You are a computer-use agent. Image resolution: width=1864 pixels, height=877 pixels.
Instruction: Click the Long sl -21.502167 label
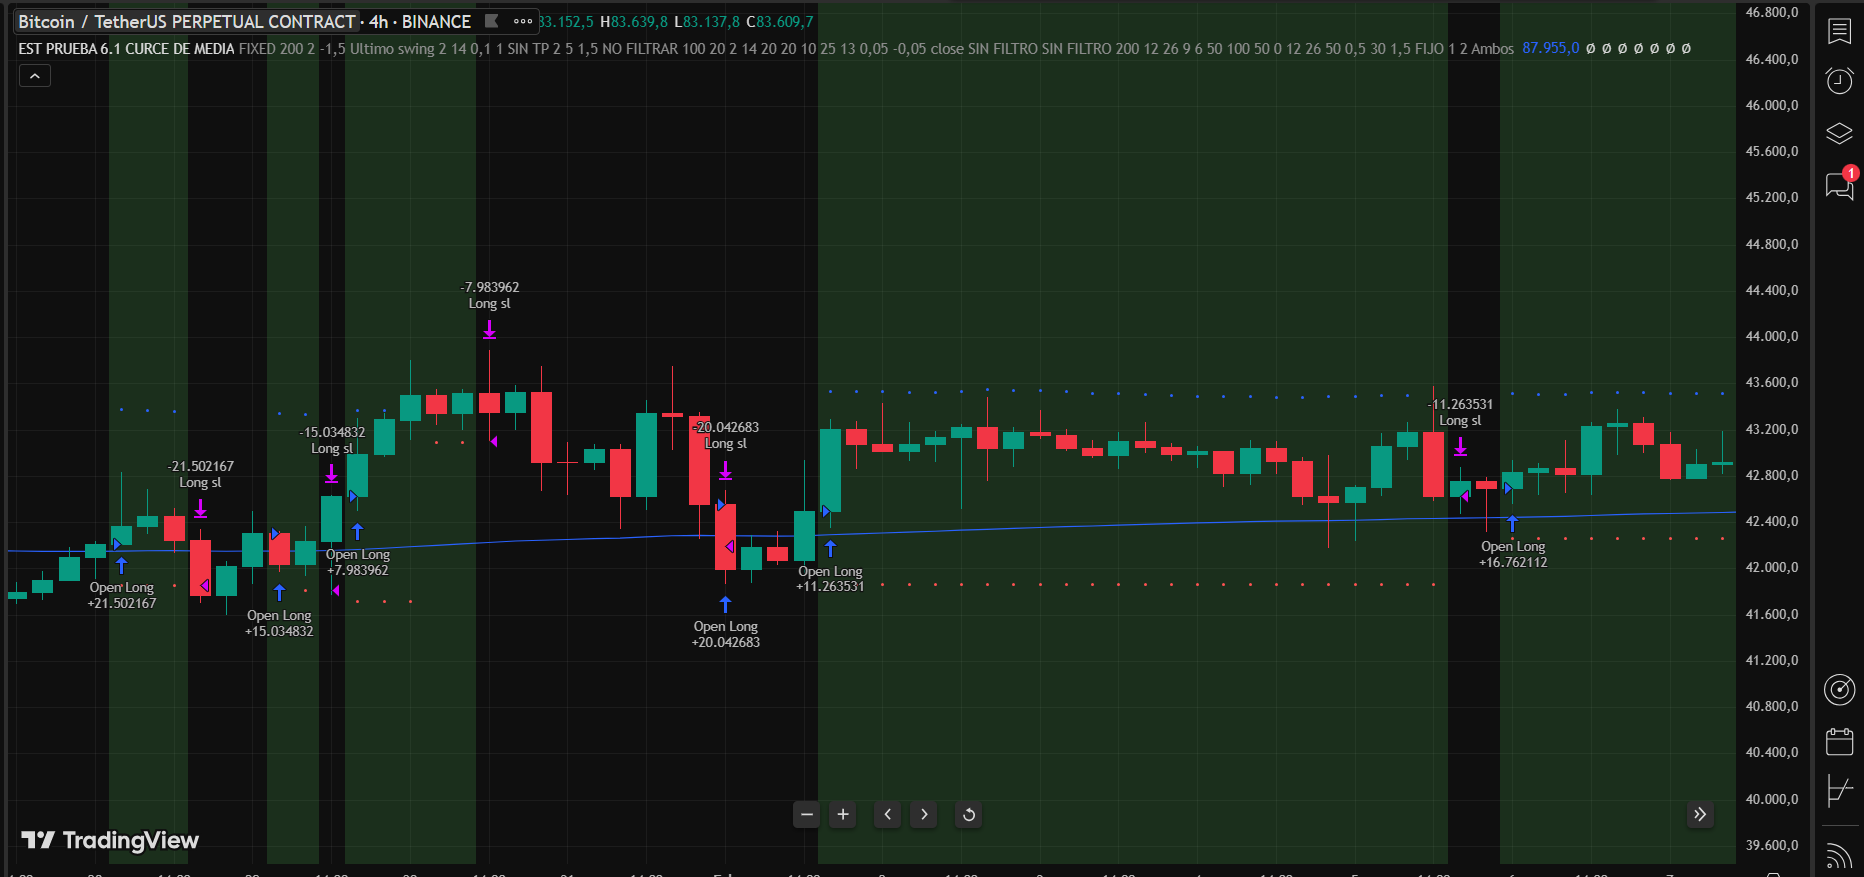pyautogui.click(x=200, y=474)
